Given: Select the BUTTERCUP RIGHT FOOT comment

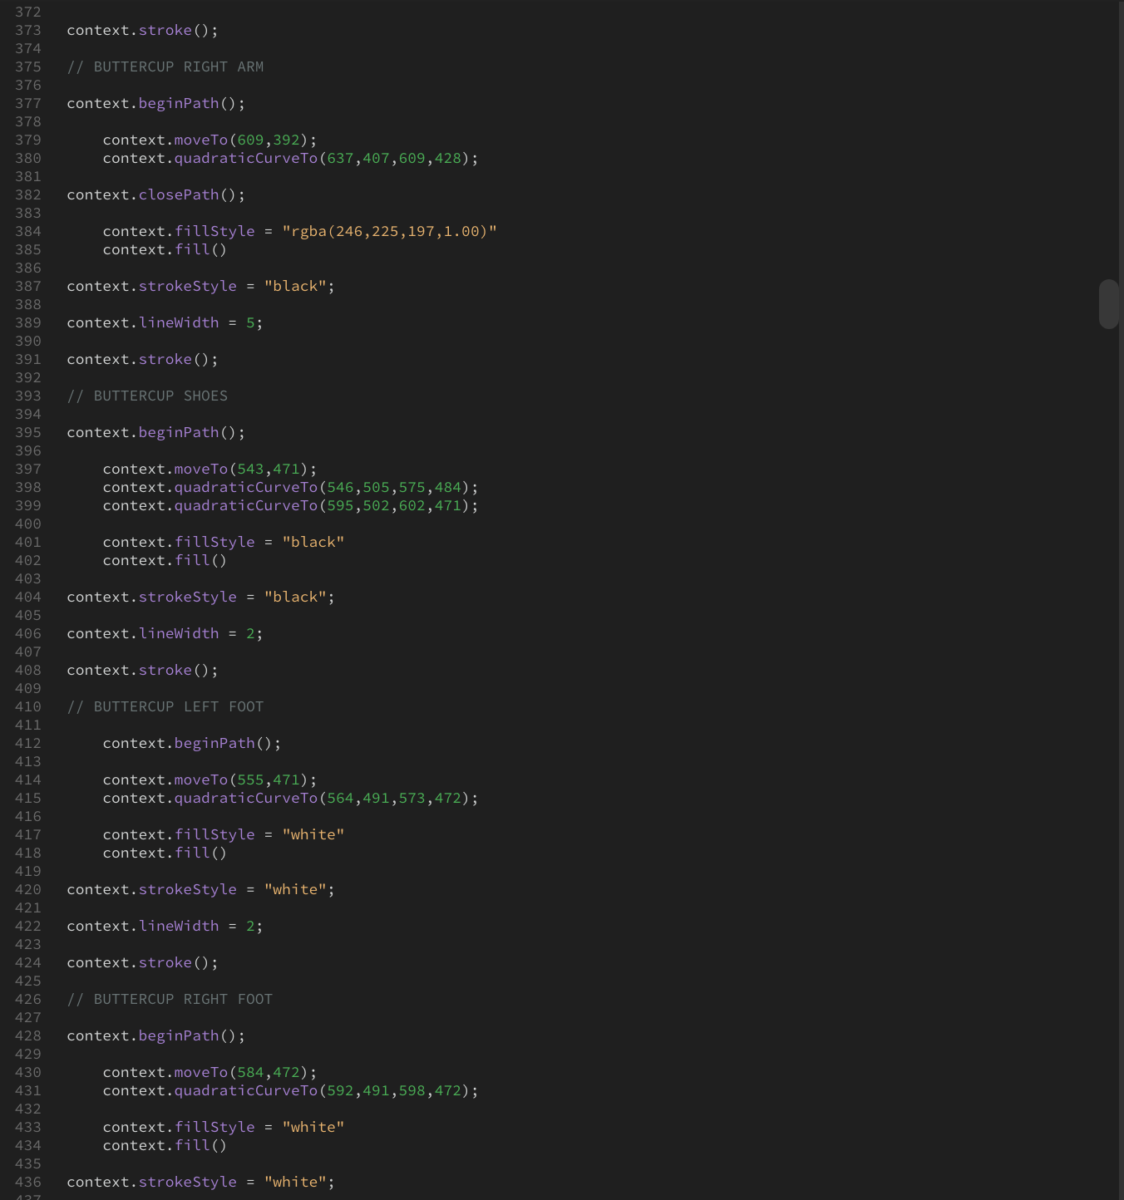Looking at the screenshot, I should coord(169,999).
